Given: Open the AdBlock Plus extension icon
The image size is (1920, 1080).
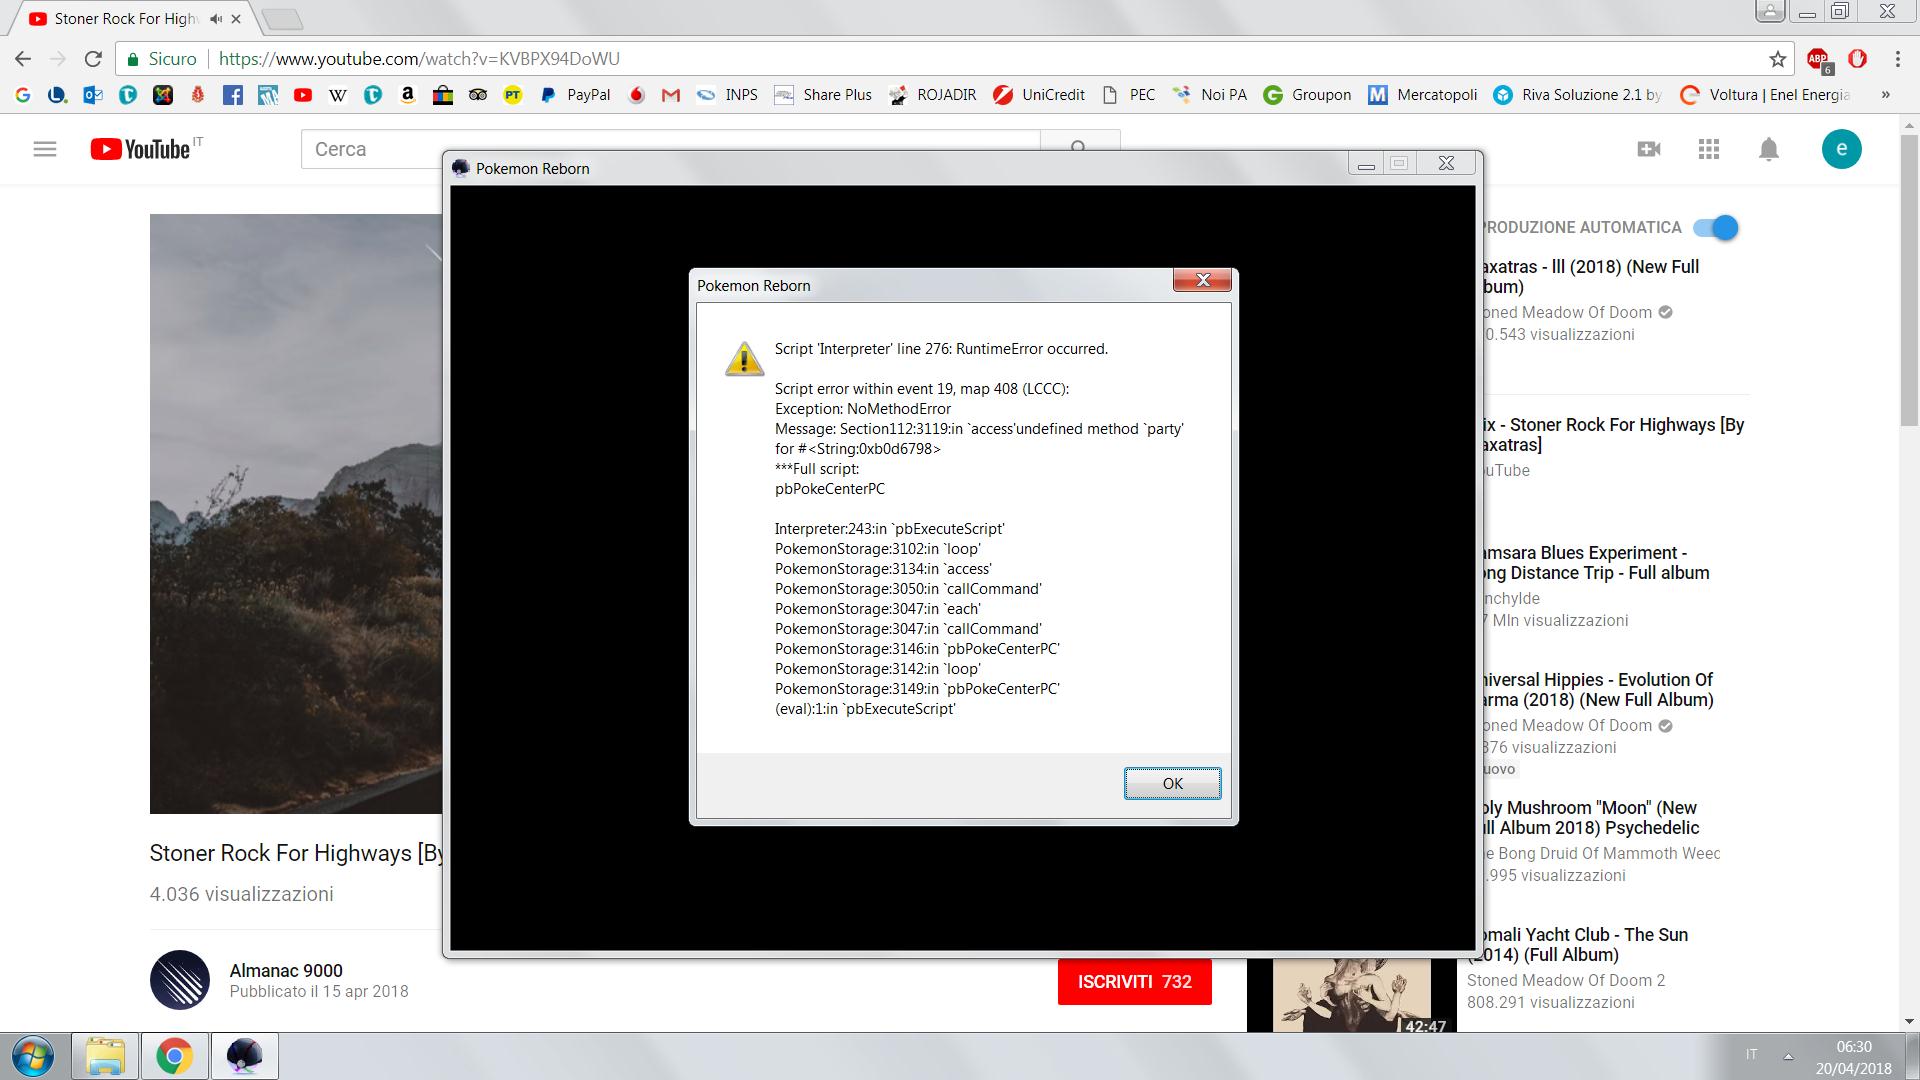Looking at the screenshot, I should 1818,59.
